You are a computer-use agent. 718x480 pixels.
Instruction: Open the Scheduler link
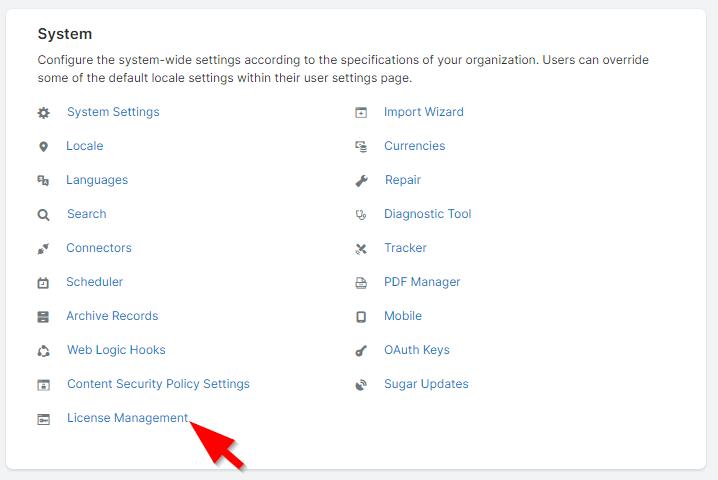[x=94, y=282]
